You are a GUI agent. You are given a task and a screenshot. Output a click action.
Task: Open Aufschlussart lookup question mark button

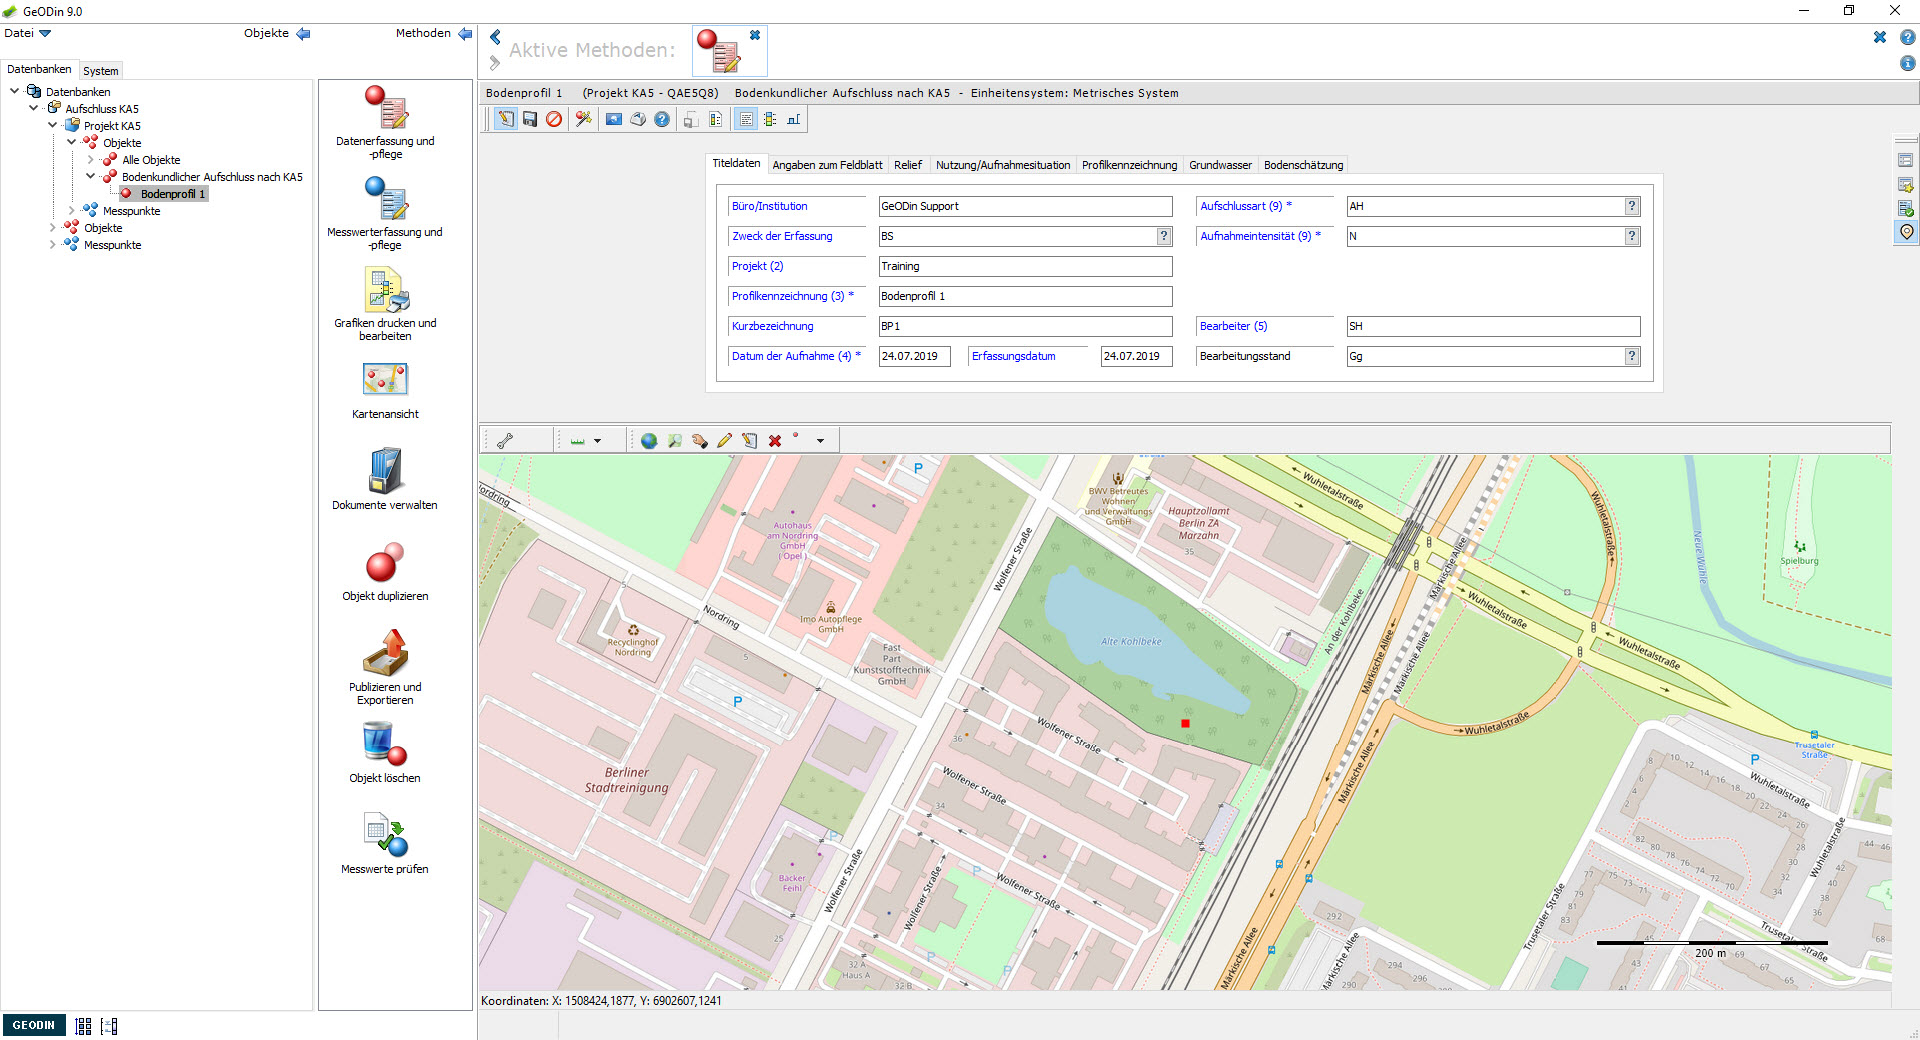coord(1632,206)
